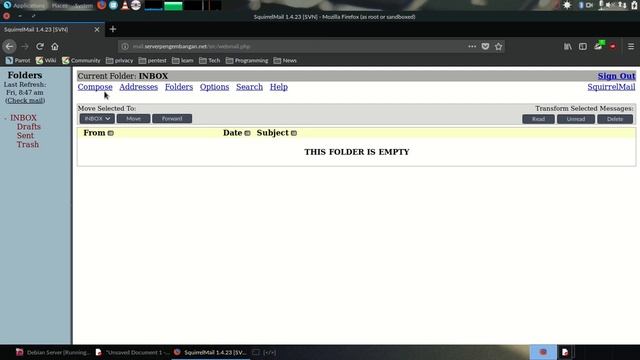Open the Drafts folder
Screen dimensions: 640x360
(x=29, y=127)
